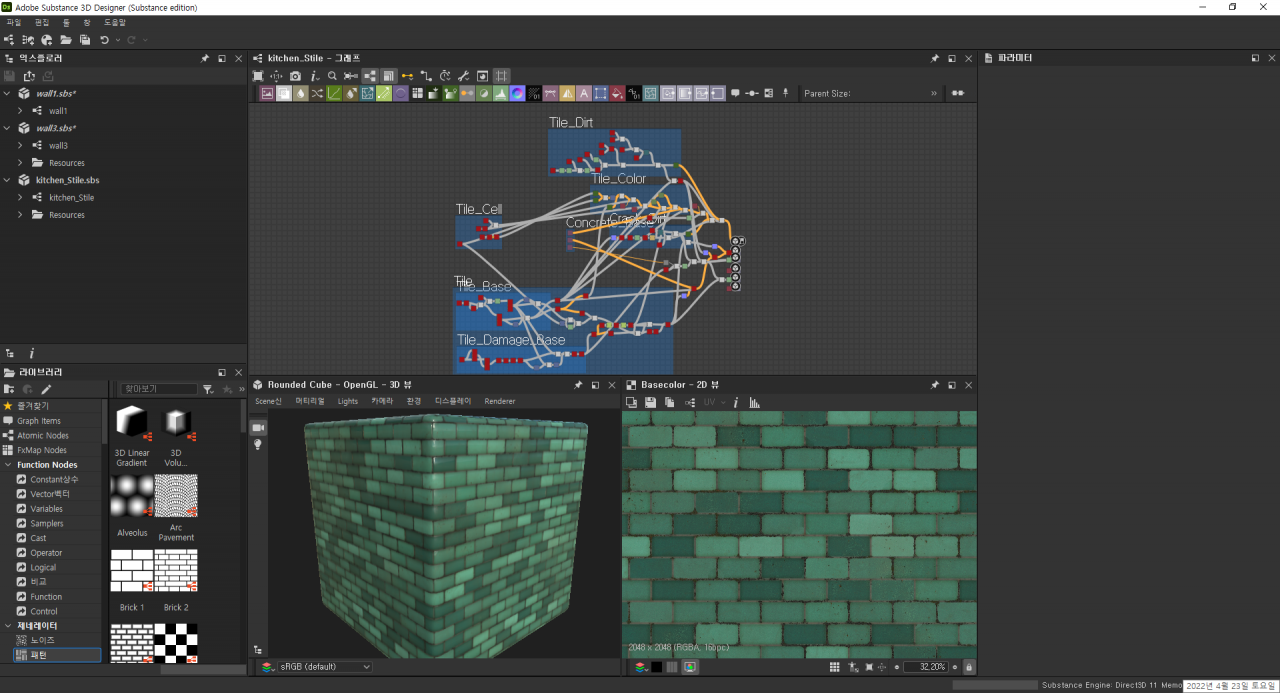This screenshot has width=1280, height=693.
Task: Click the camera snapshot icon in graph toolbar
Action: (x=295, y=76)
